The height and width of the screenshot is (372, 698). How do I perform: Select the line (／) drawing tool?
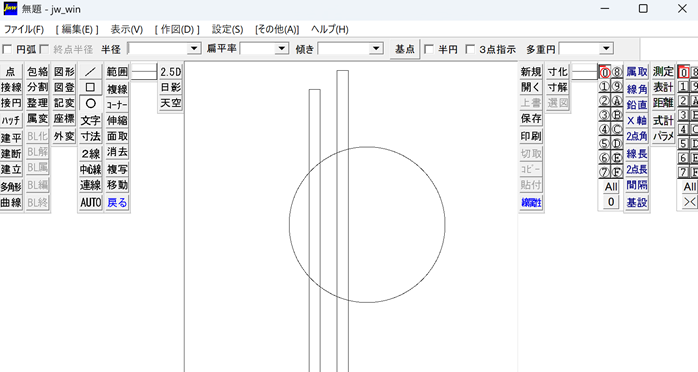[x=90, y=72]
